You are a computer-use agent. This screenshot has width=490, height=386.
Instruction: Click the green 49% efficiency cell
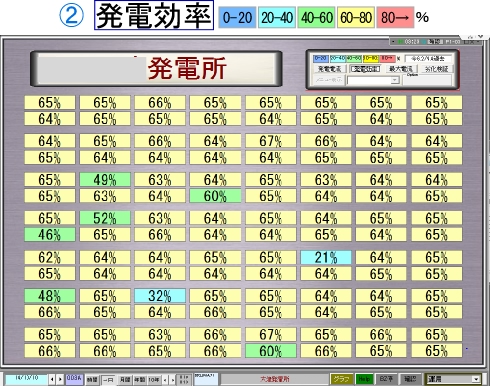click(x=105, y=180)
